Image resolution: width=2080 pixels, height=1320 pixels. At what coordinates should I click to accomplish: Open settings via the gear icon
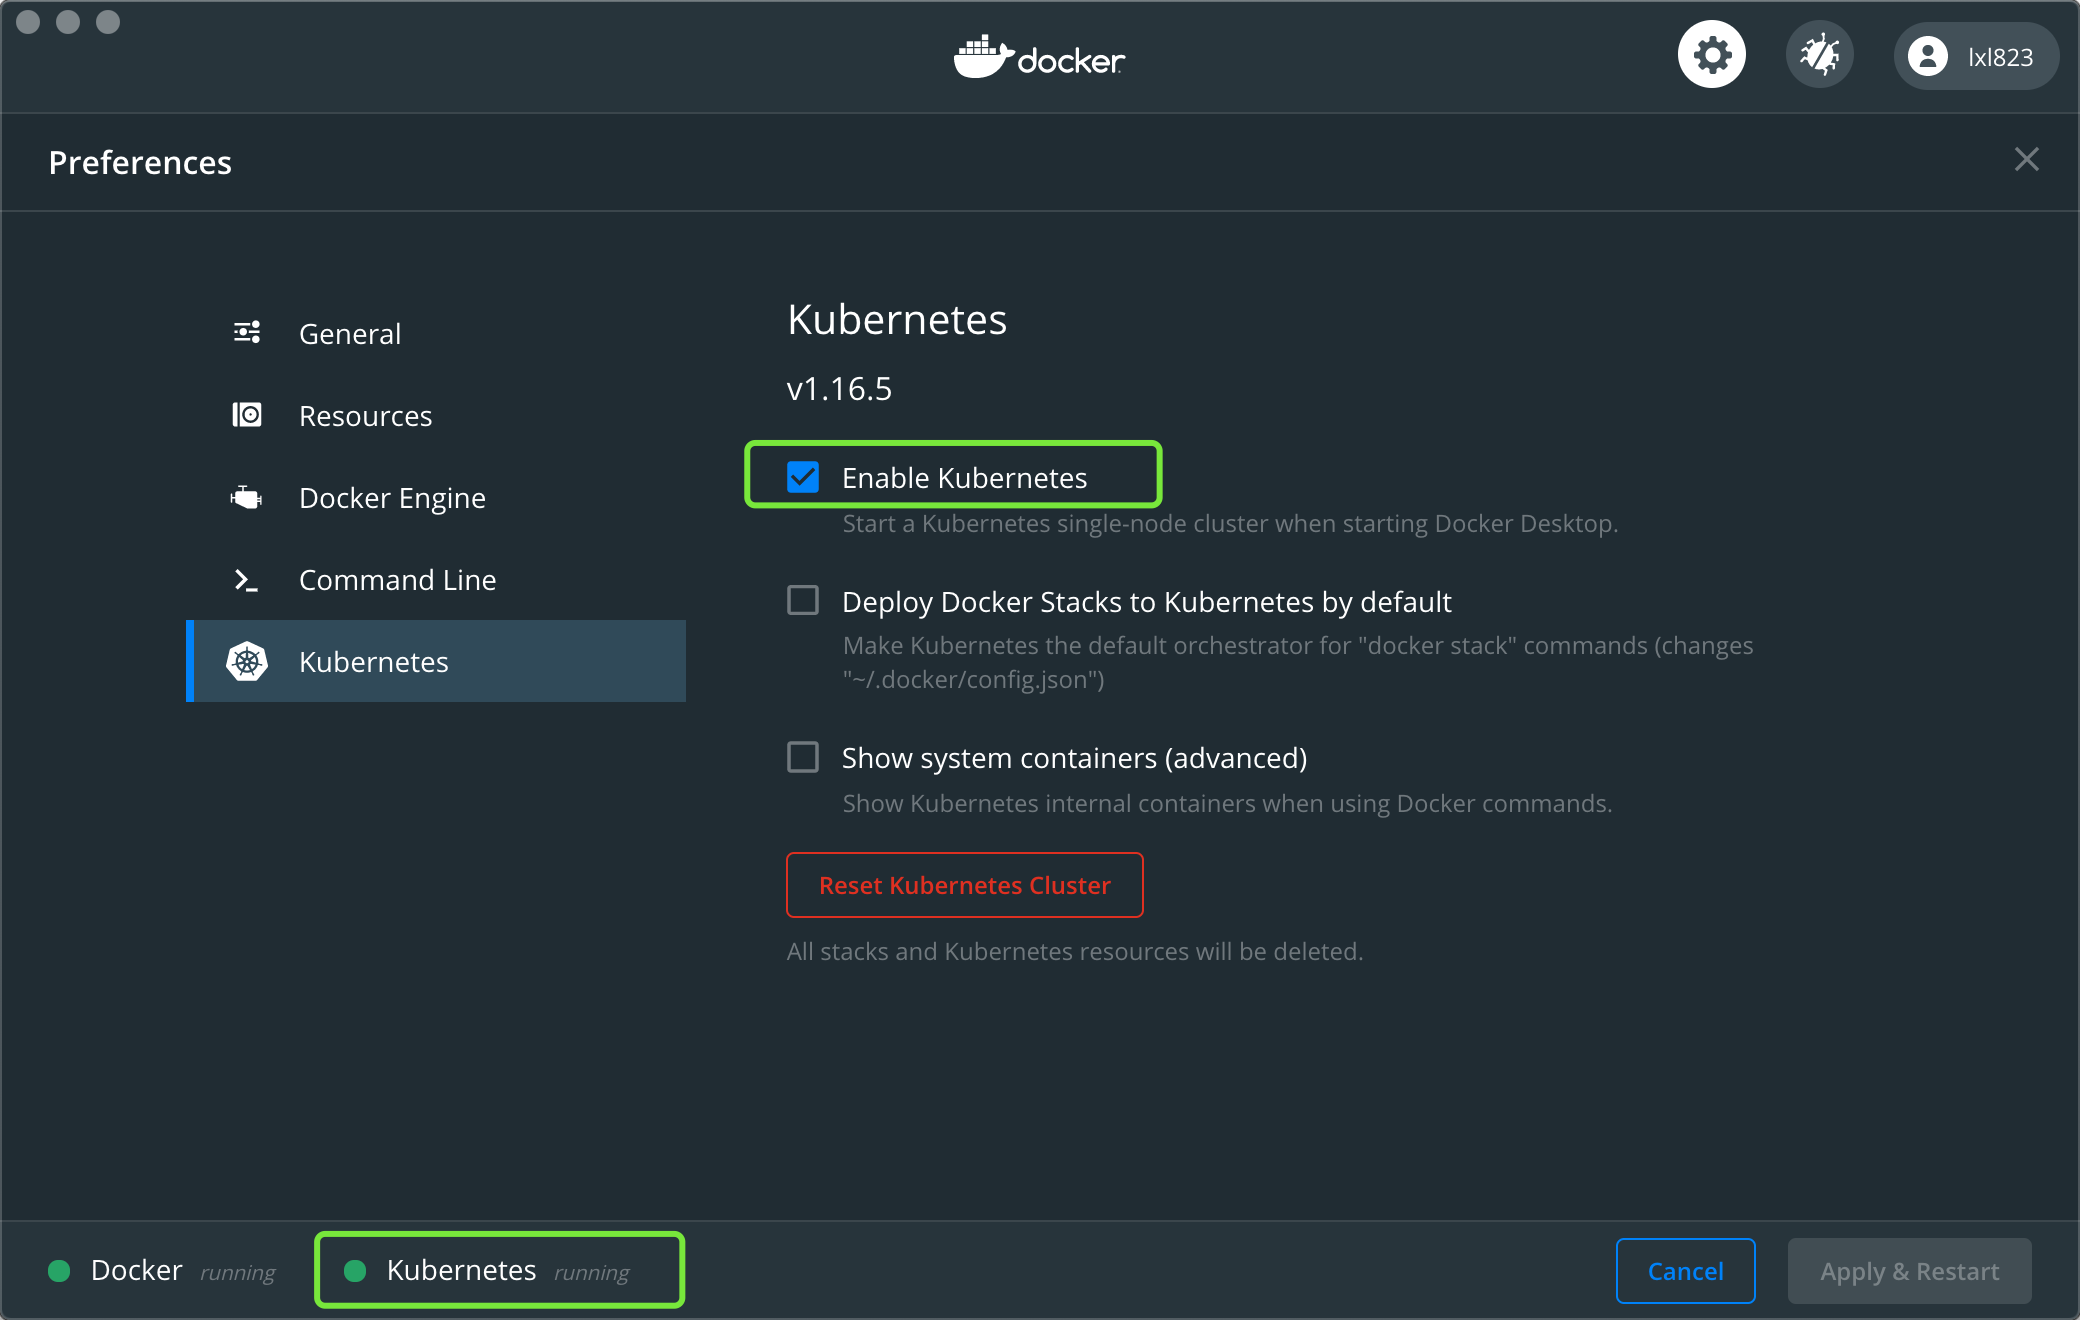pyautogui.click(x=1711, y=55)
